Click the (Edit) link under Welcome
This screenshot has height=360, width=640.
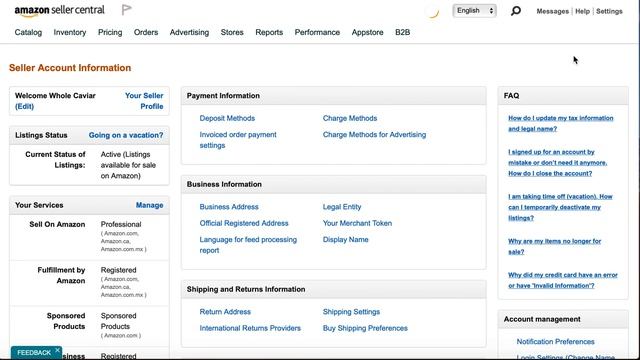click(x=24, y=107)
